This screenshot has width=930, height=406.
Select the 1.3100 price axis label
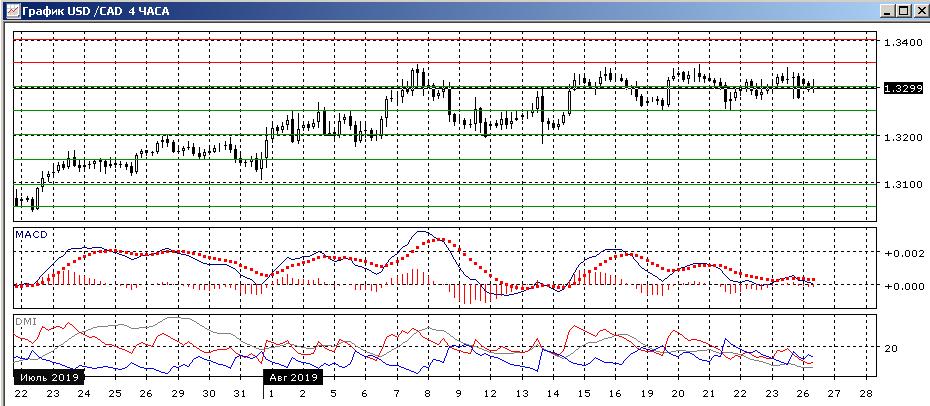[901, 184]
